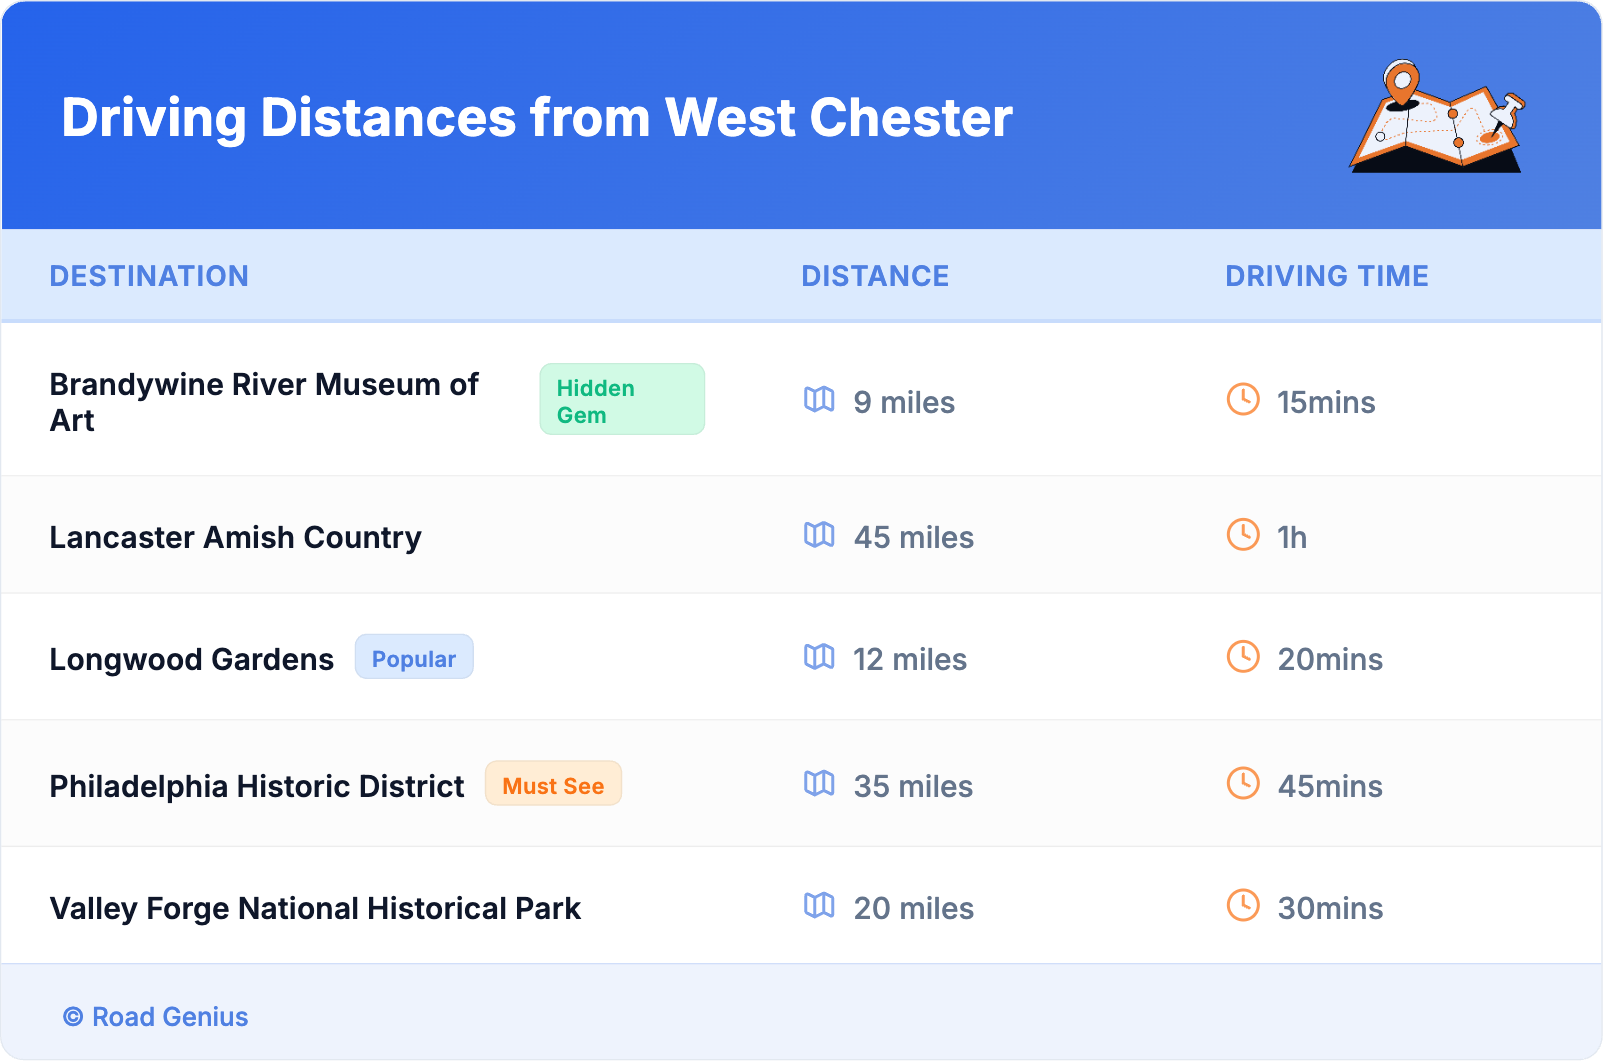Select the Must See badge
This screenshot has height=1062, width=1604.
click(553, 785)
